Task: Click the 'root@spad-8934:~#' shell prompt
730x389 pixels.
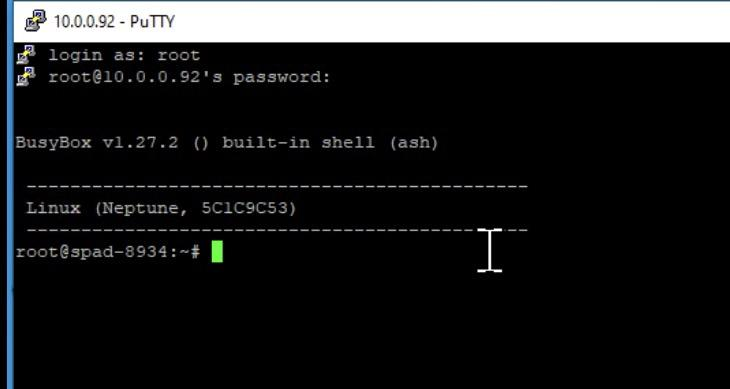Action: (x=108, y=252)
